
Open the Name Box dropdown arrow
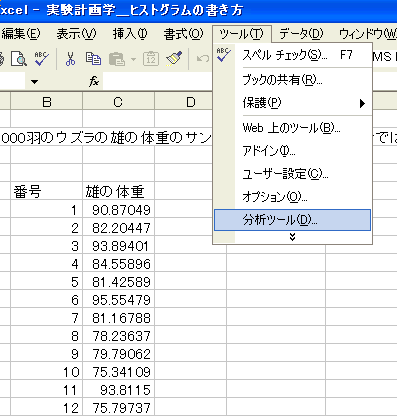pos(35,81)
